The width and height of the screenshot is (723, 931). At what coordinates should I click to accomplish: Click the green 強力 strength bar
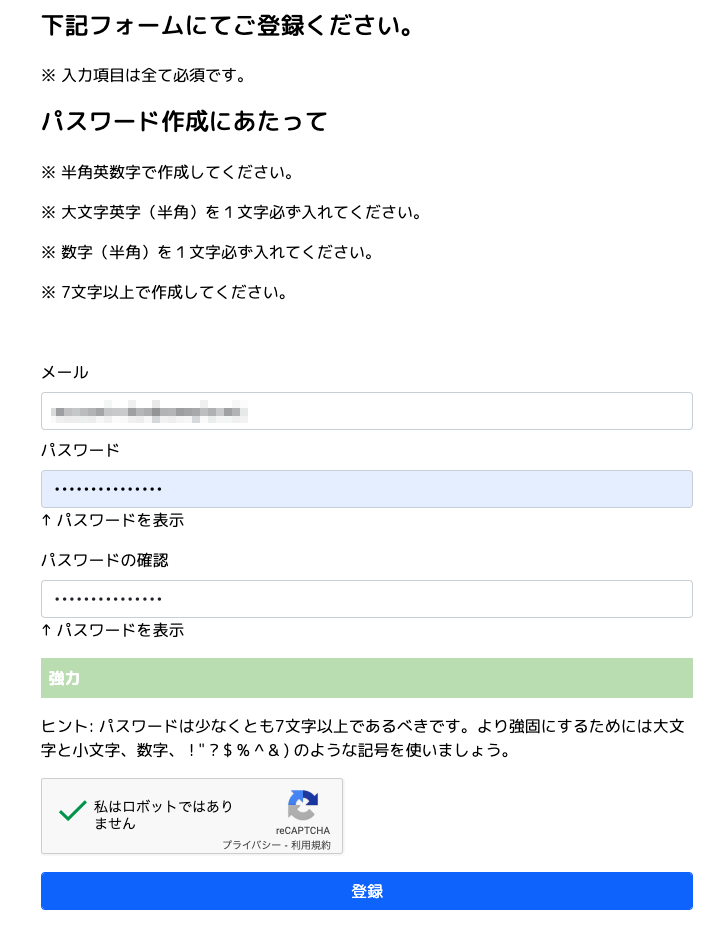coord(366,677)
